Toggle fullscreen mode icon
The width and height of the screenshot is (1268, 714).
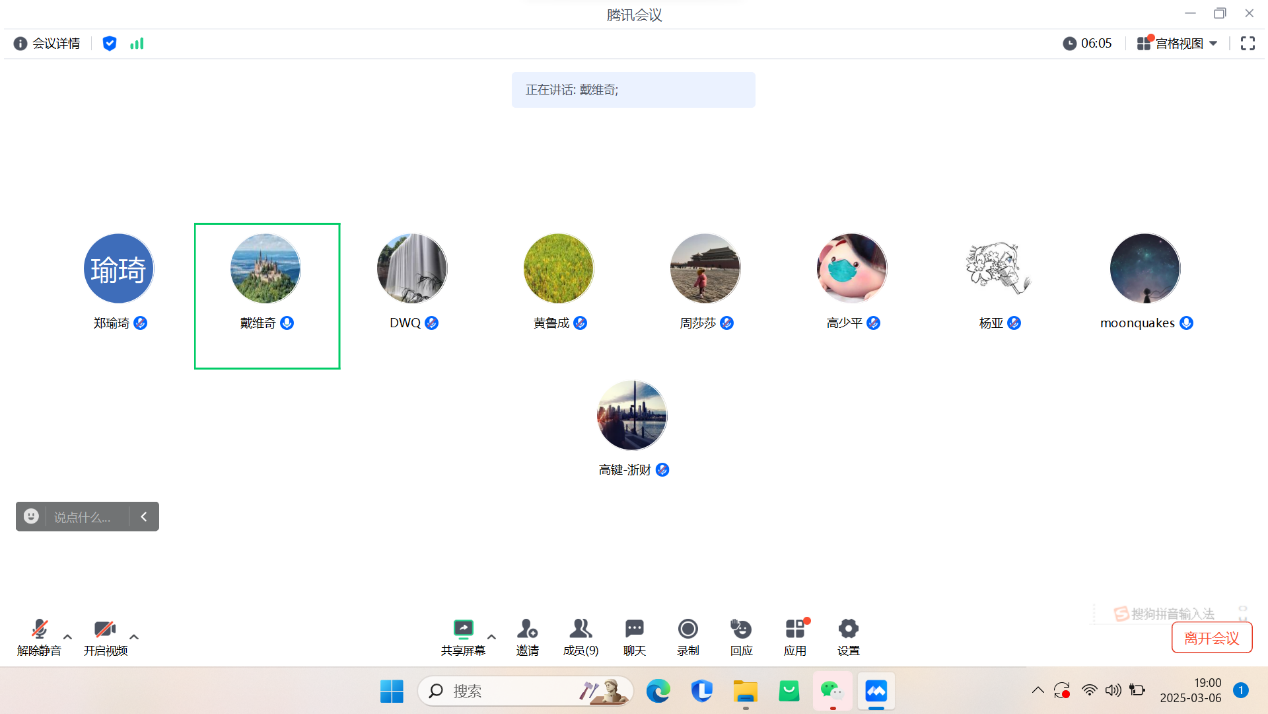click(x=1247, y=44)
